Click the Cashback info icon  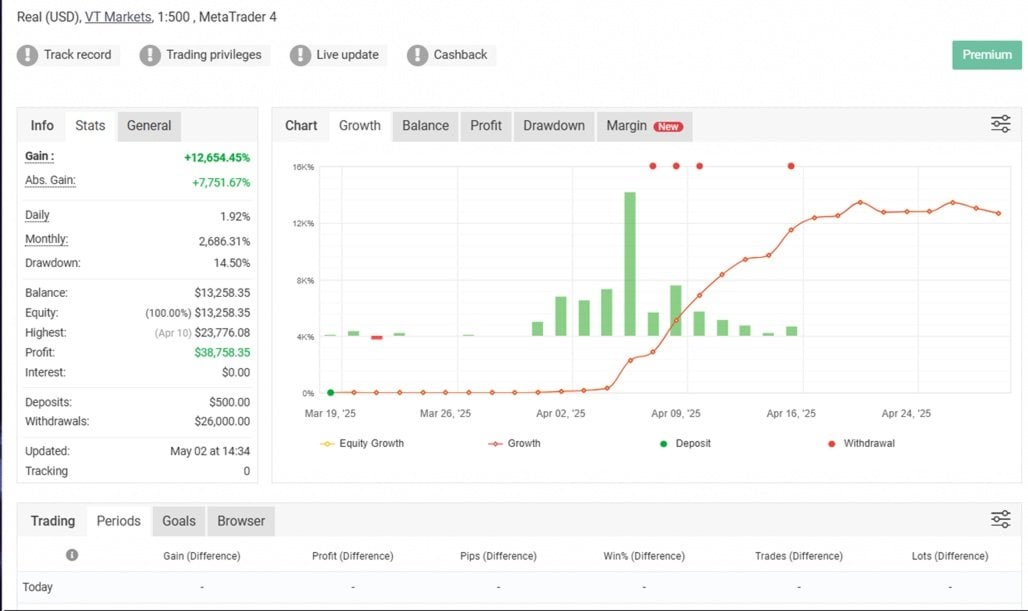(418, 55)
